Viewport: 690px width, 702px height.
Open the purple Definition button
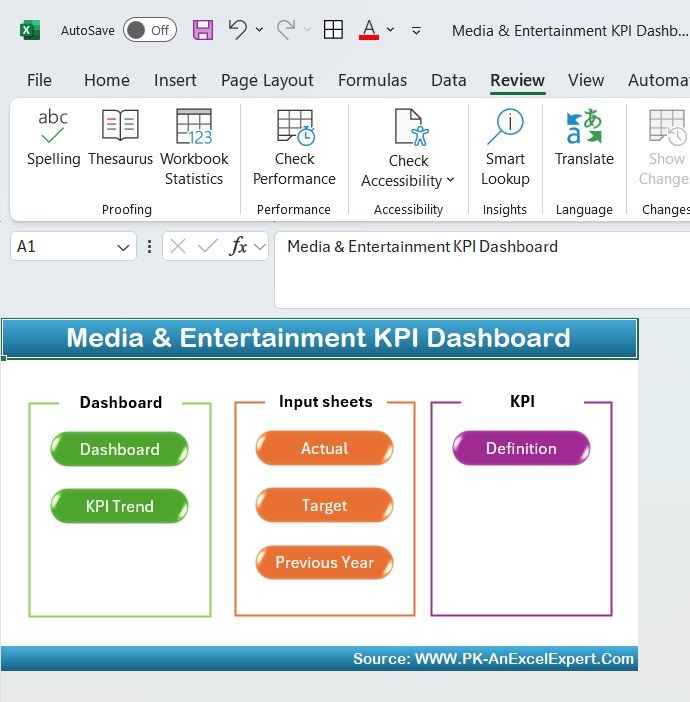[521, 448]
